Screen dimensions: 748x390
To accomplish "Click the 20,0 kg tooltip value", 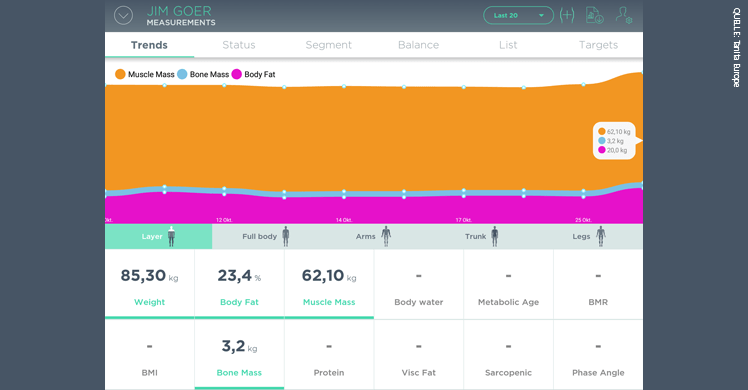I will coord(617,150).
